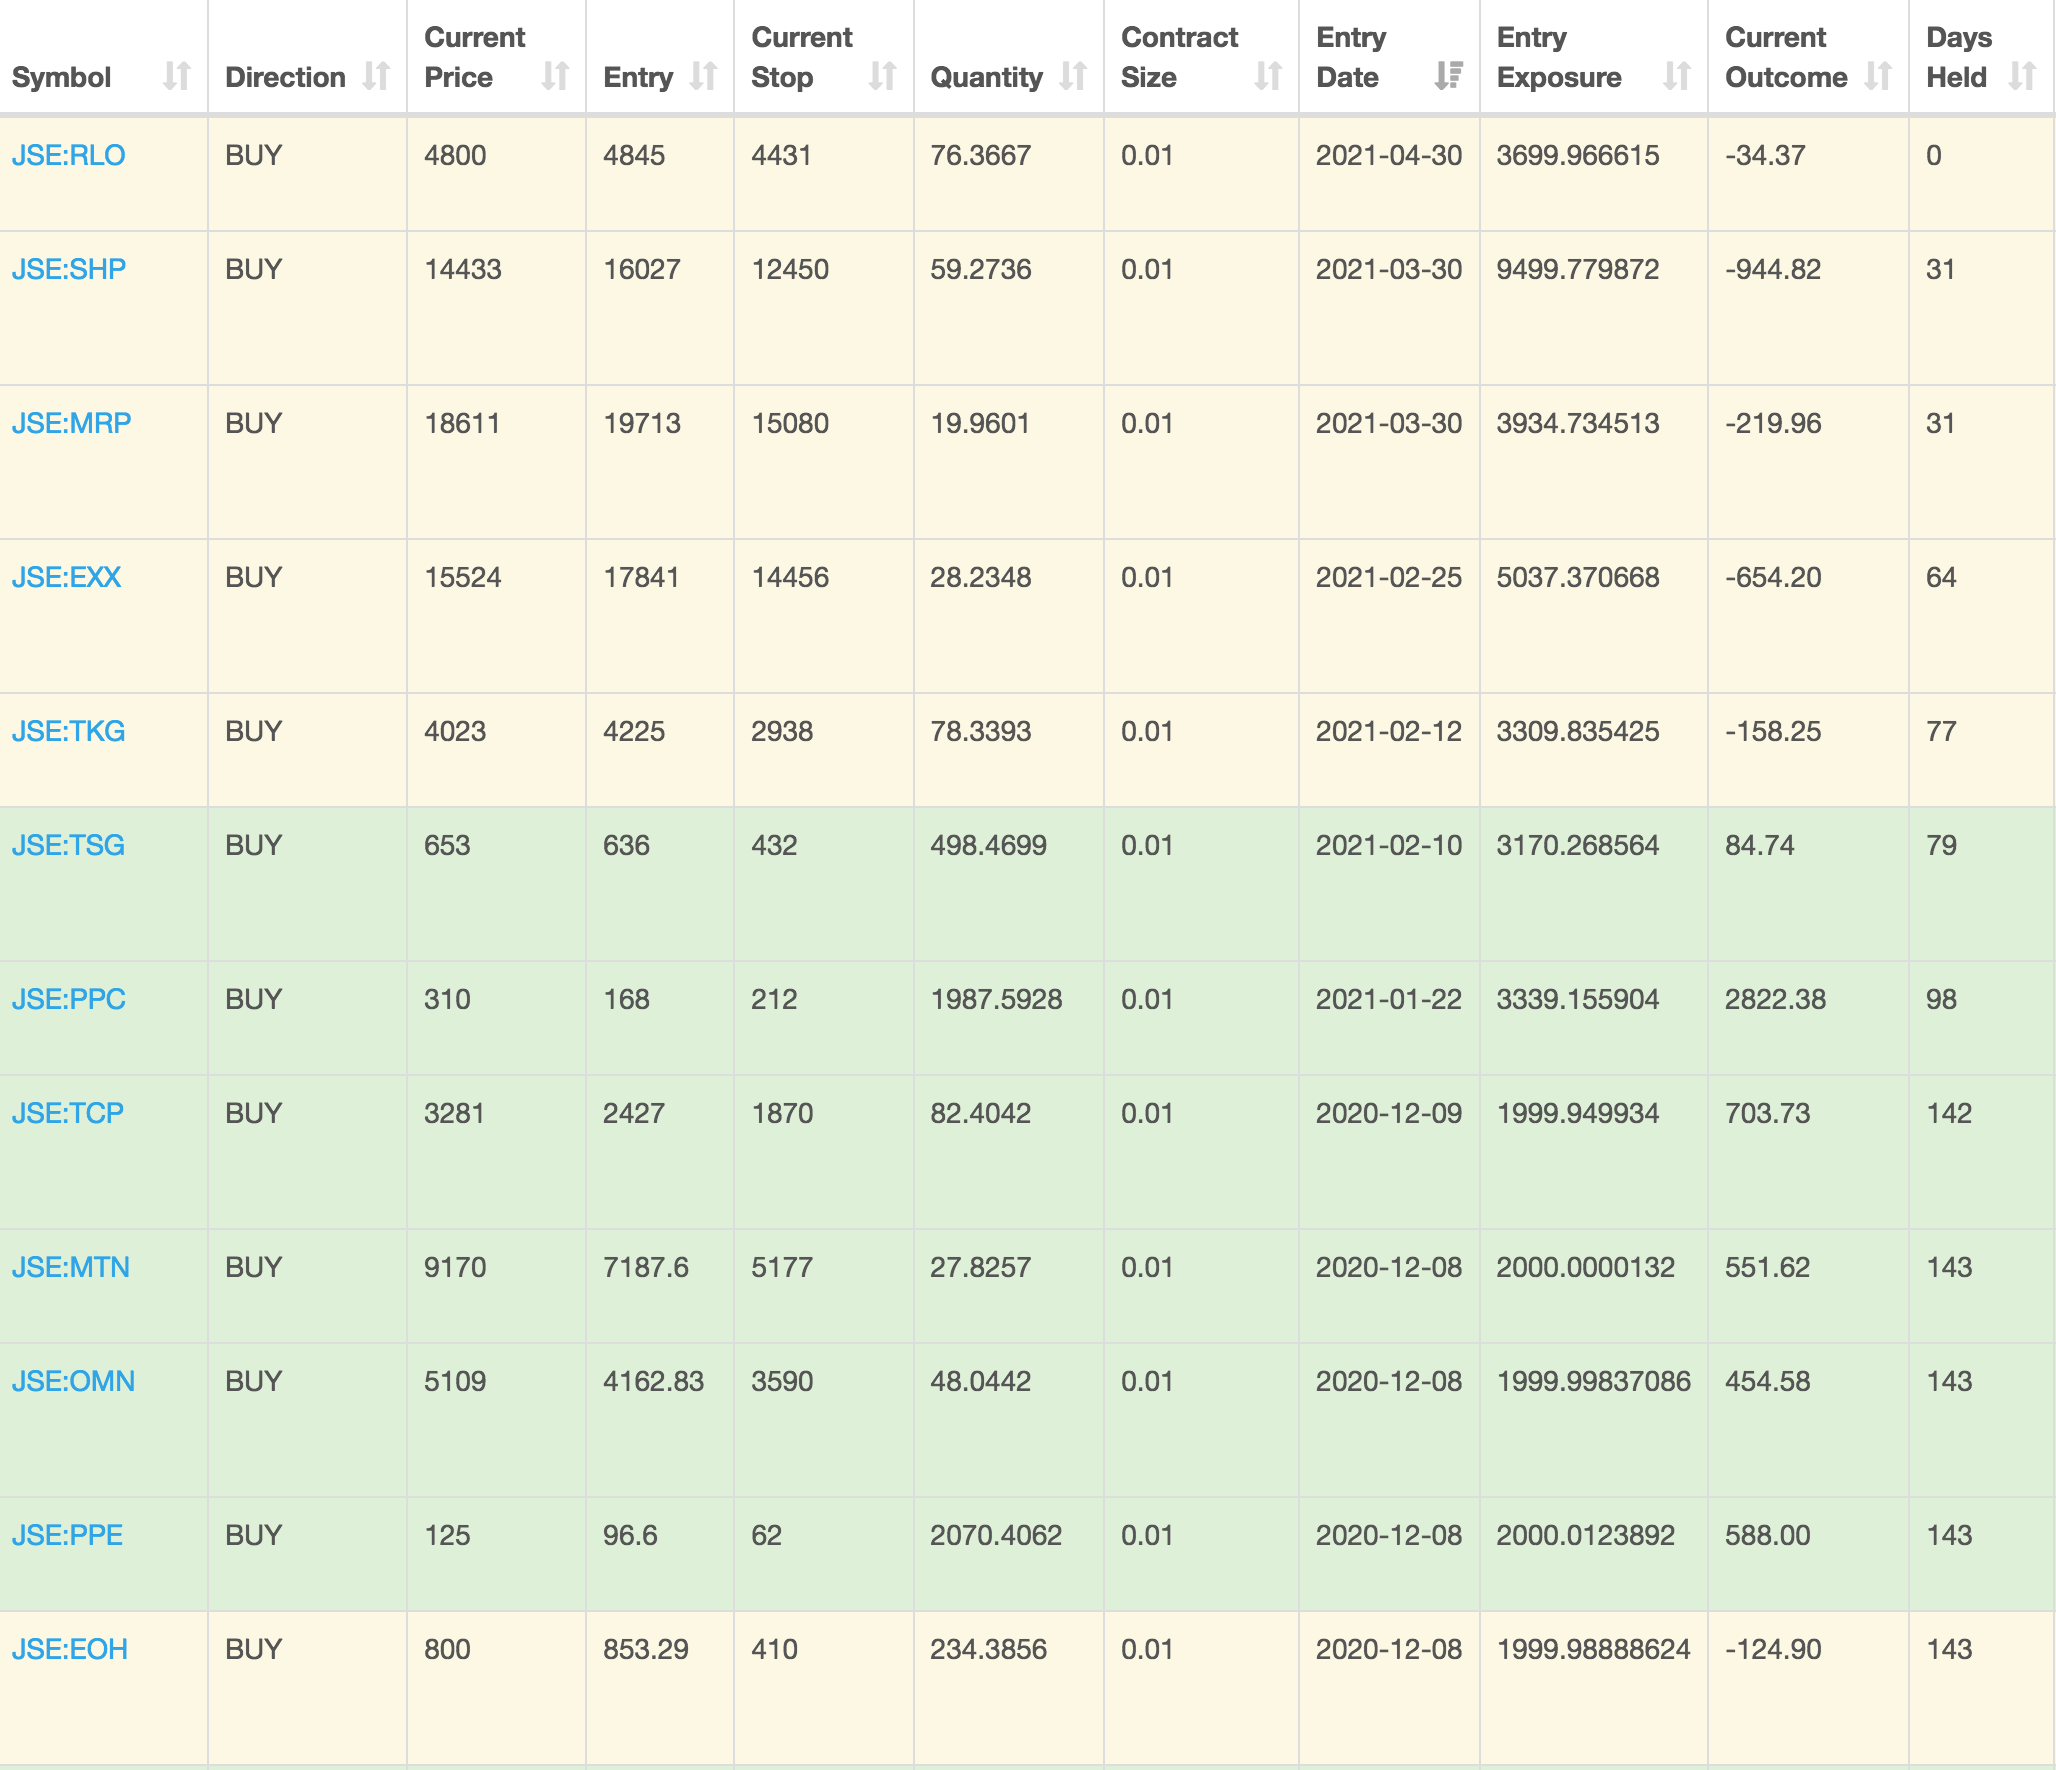
Task: Click the Quantity header label
Action: click(986, 77)
